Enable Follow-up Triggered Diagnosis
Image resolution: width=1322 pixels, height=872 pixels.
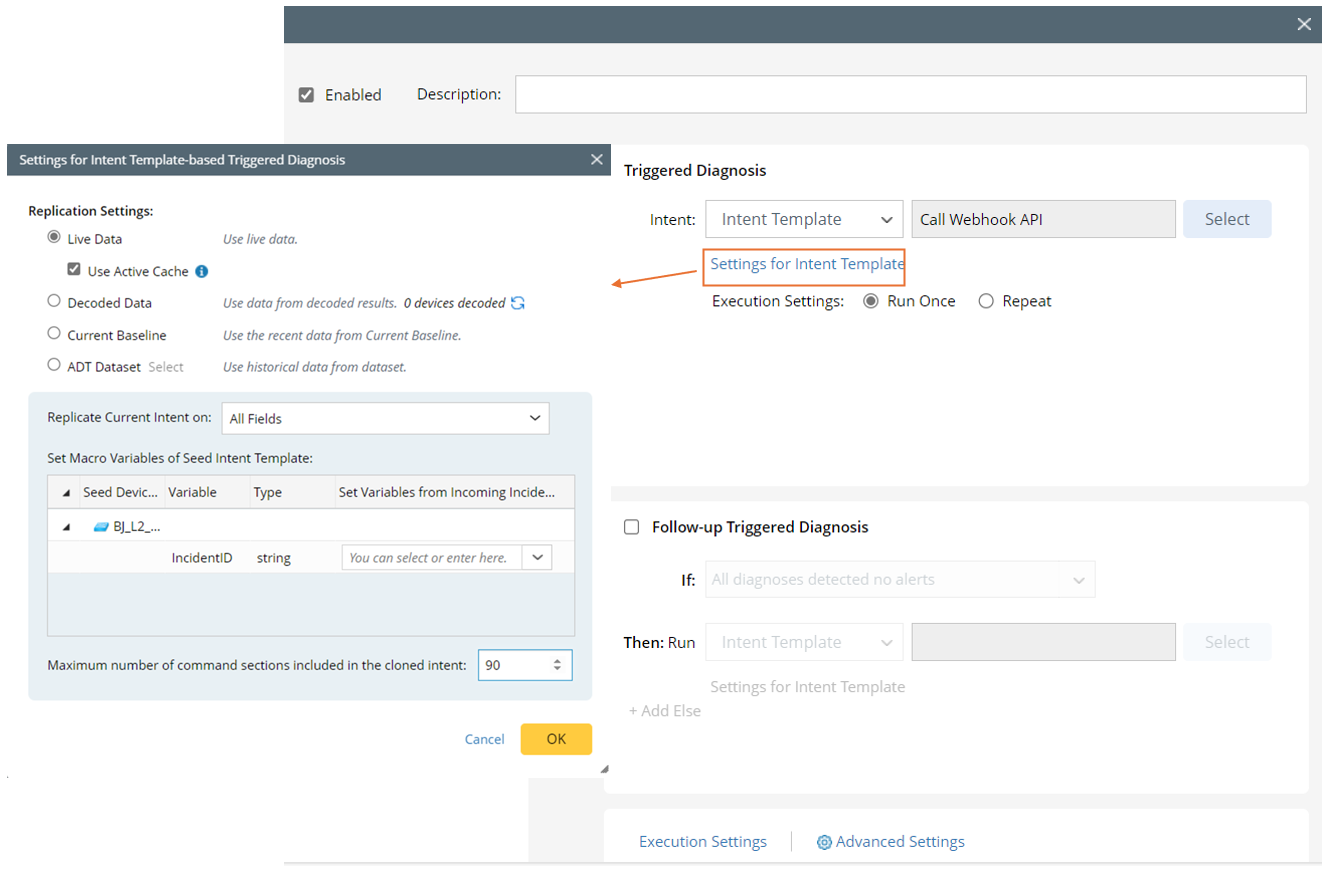(x=631, y=527)
